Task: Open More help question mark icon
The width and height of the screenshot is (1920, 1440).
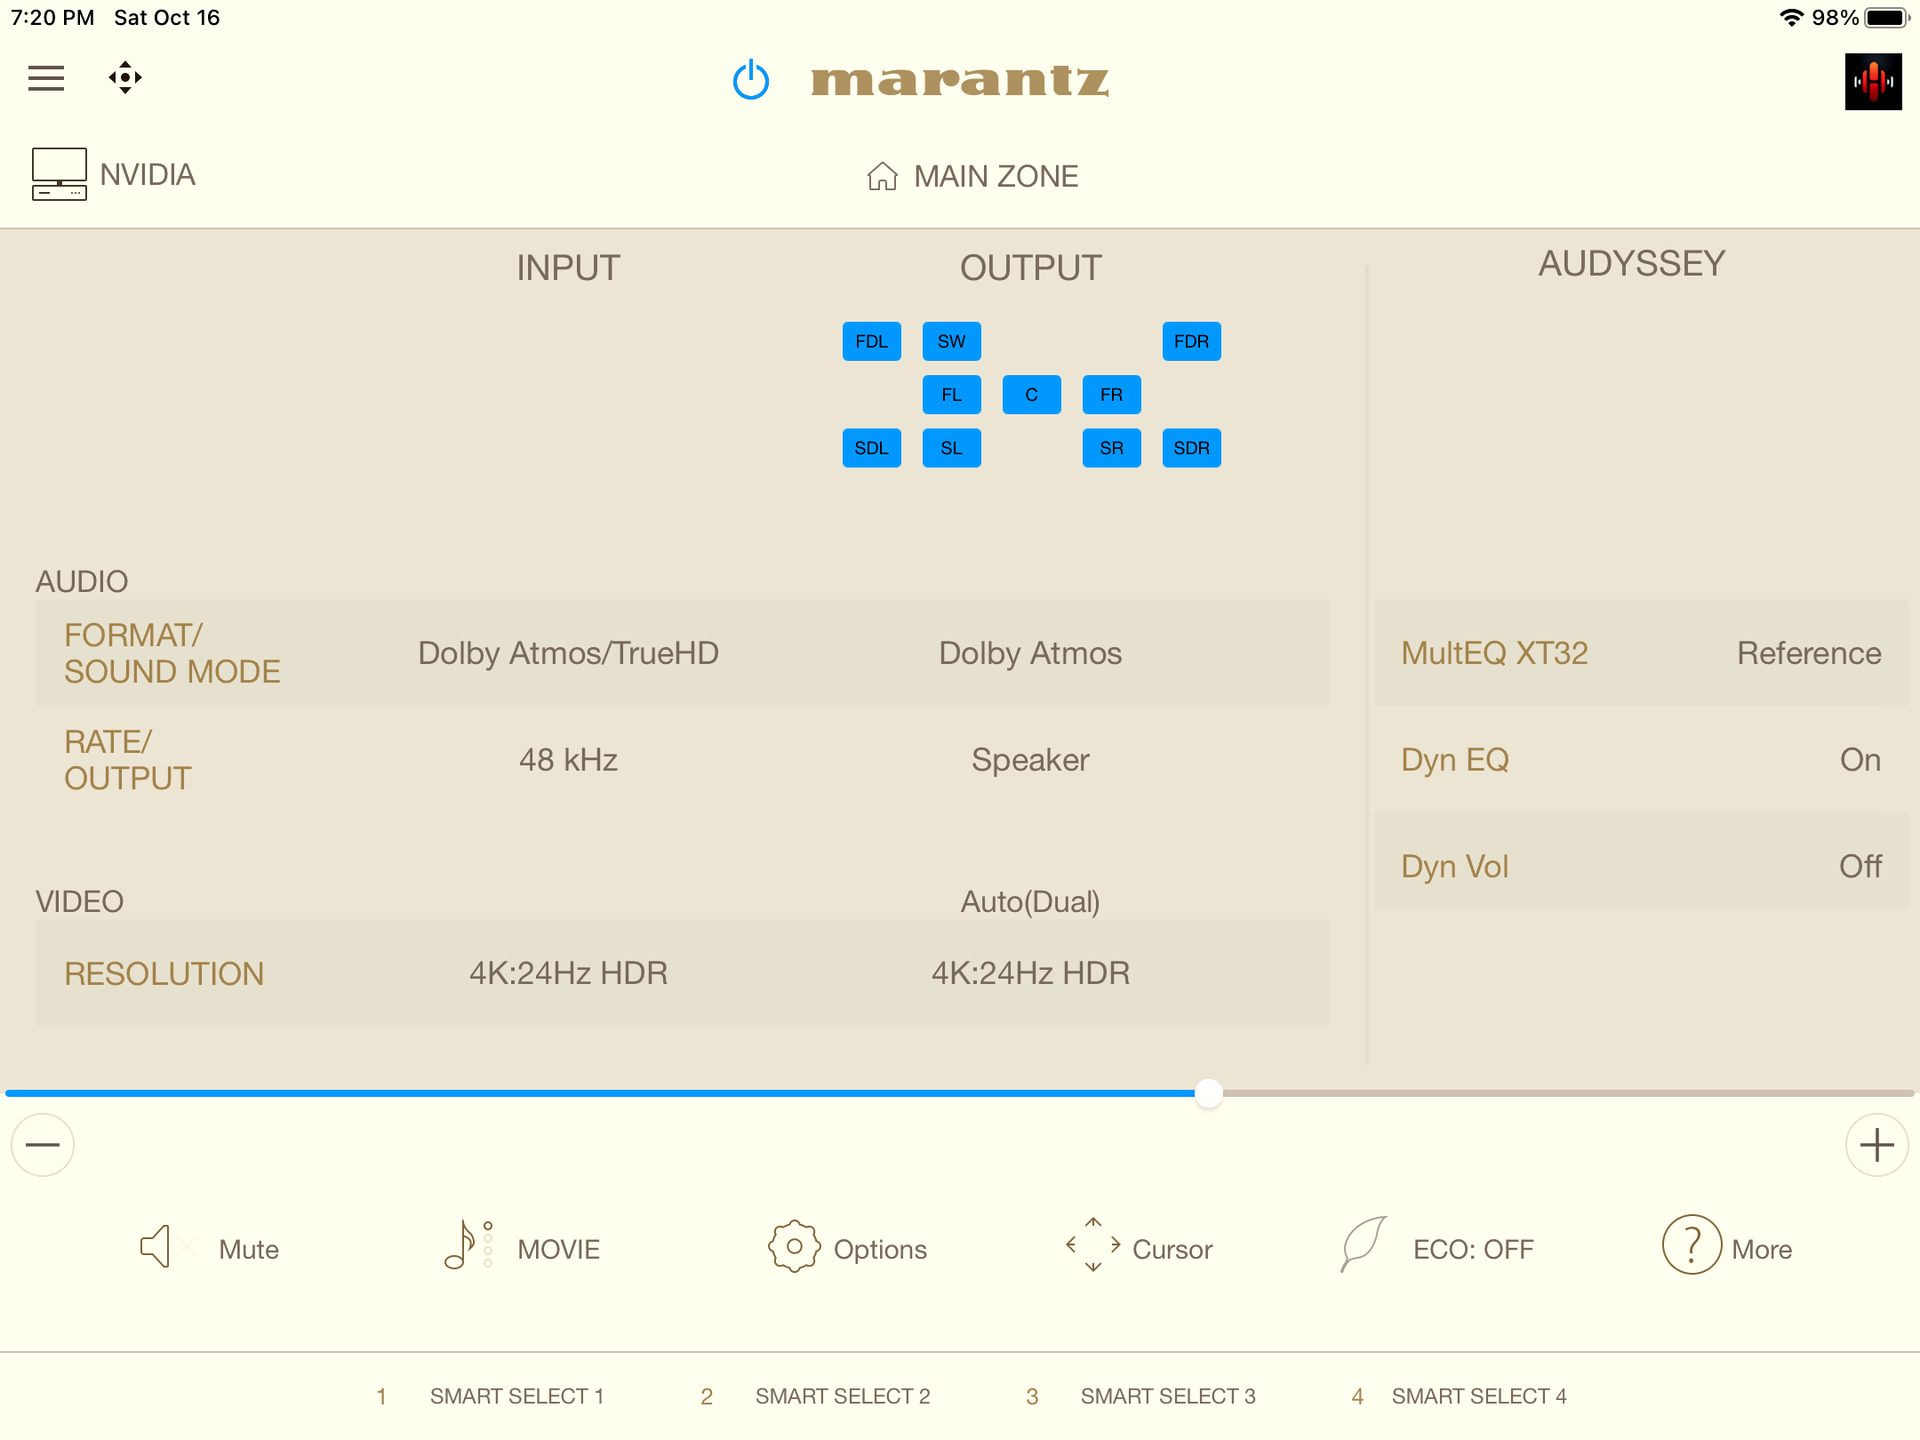Action: pos(1691,1246)
